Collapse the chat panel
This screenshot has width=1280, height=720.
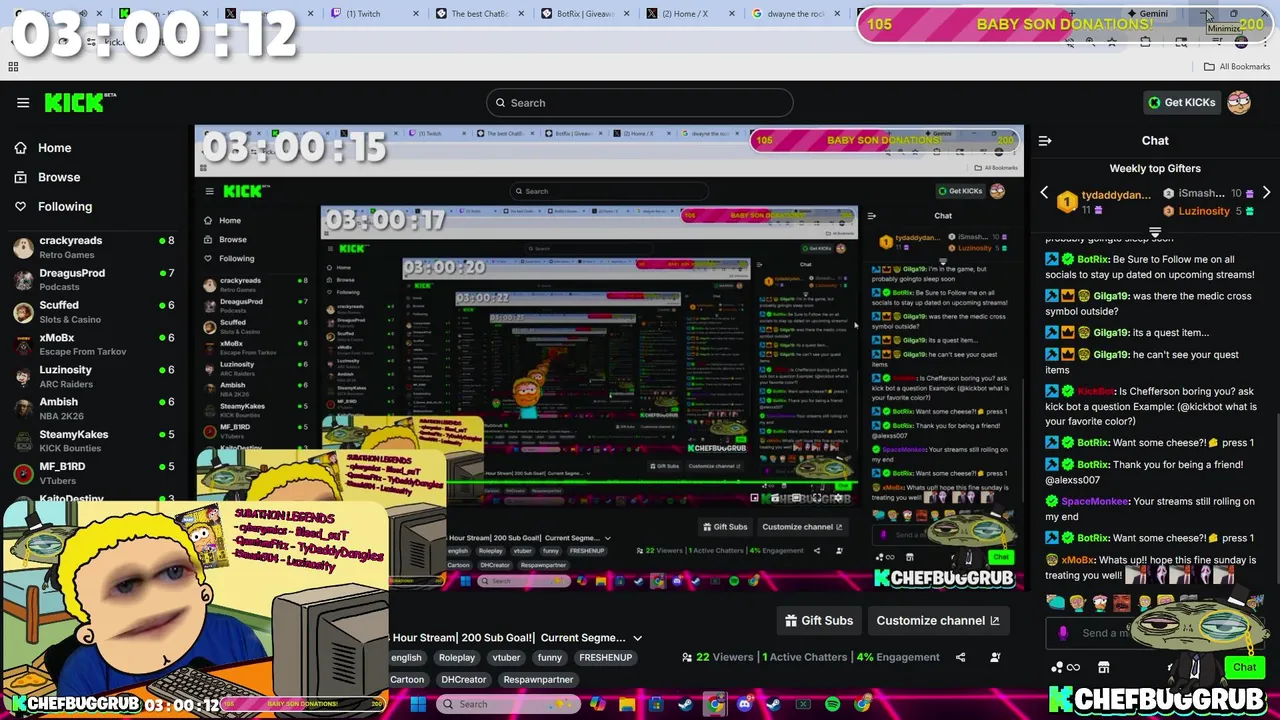click(1045, 141)
